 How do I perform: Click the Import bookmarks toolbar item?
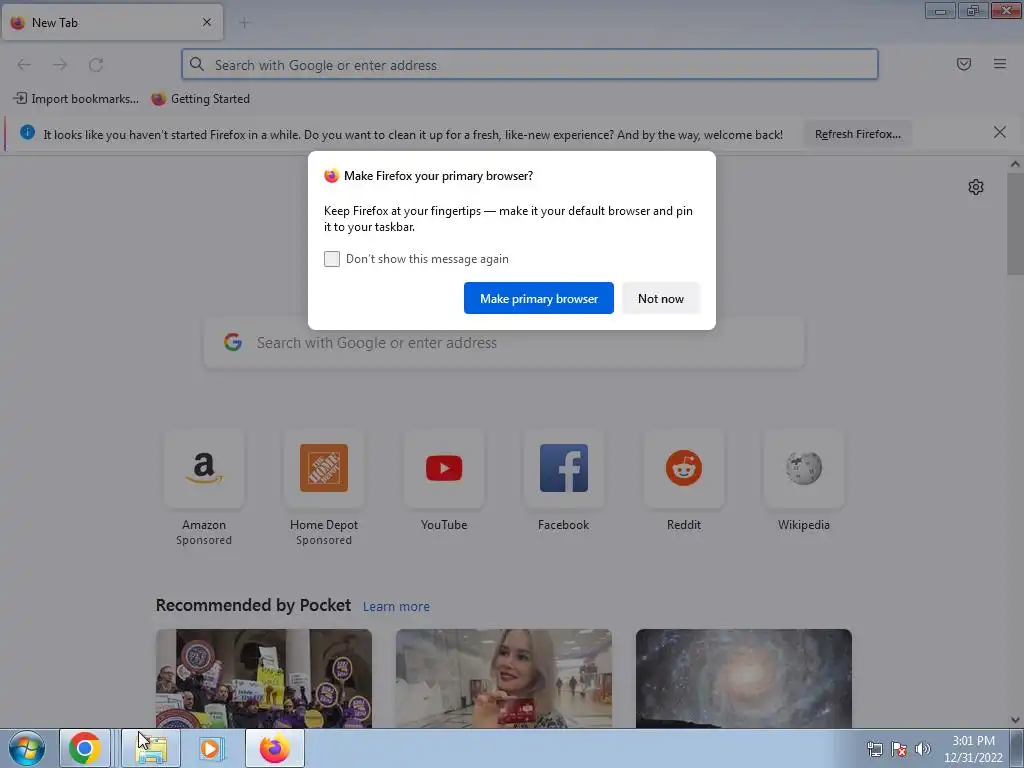(76, 99)
